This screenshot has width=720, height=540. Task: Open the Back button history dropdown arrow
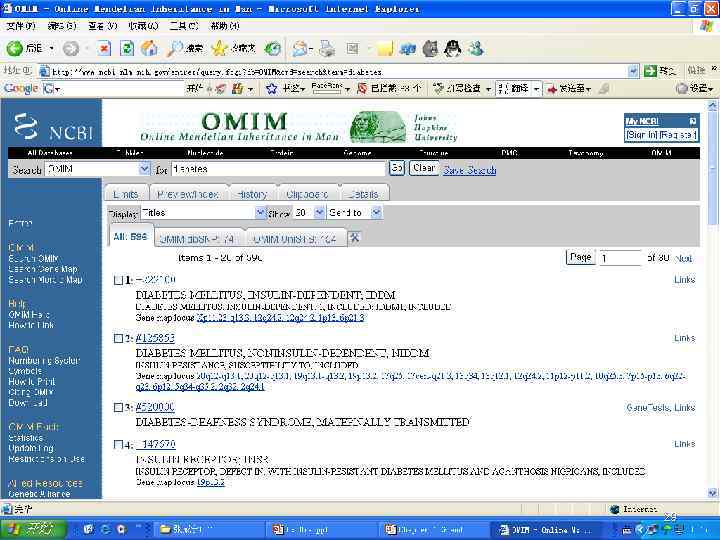pyautogui.click(x=51, y=48)
